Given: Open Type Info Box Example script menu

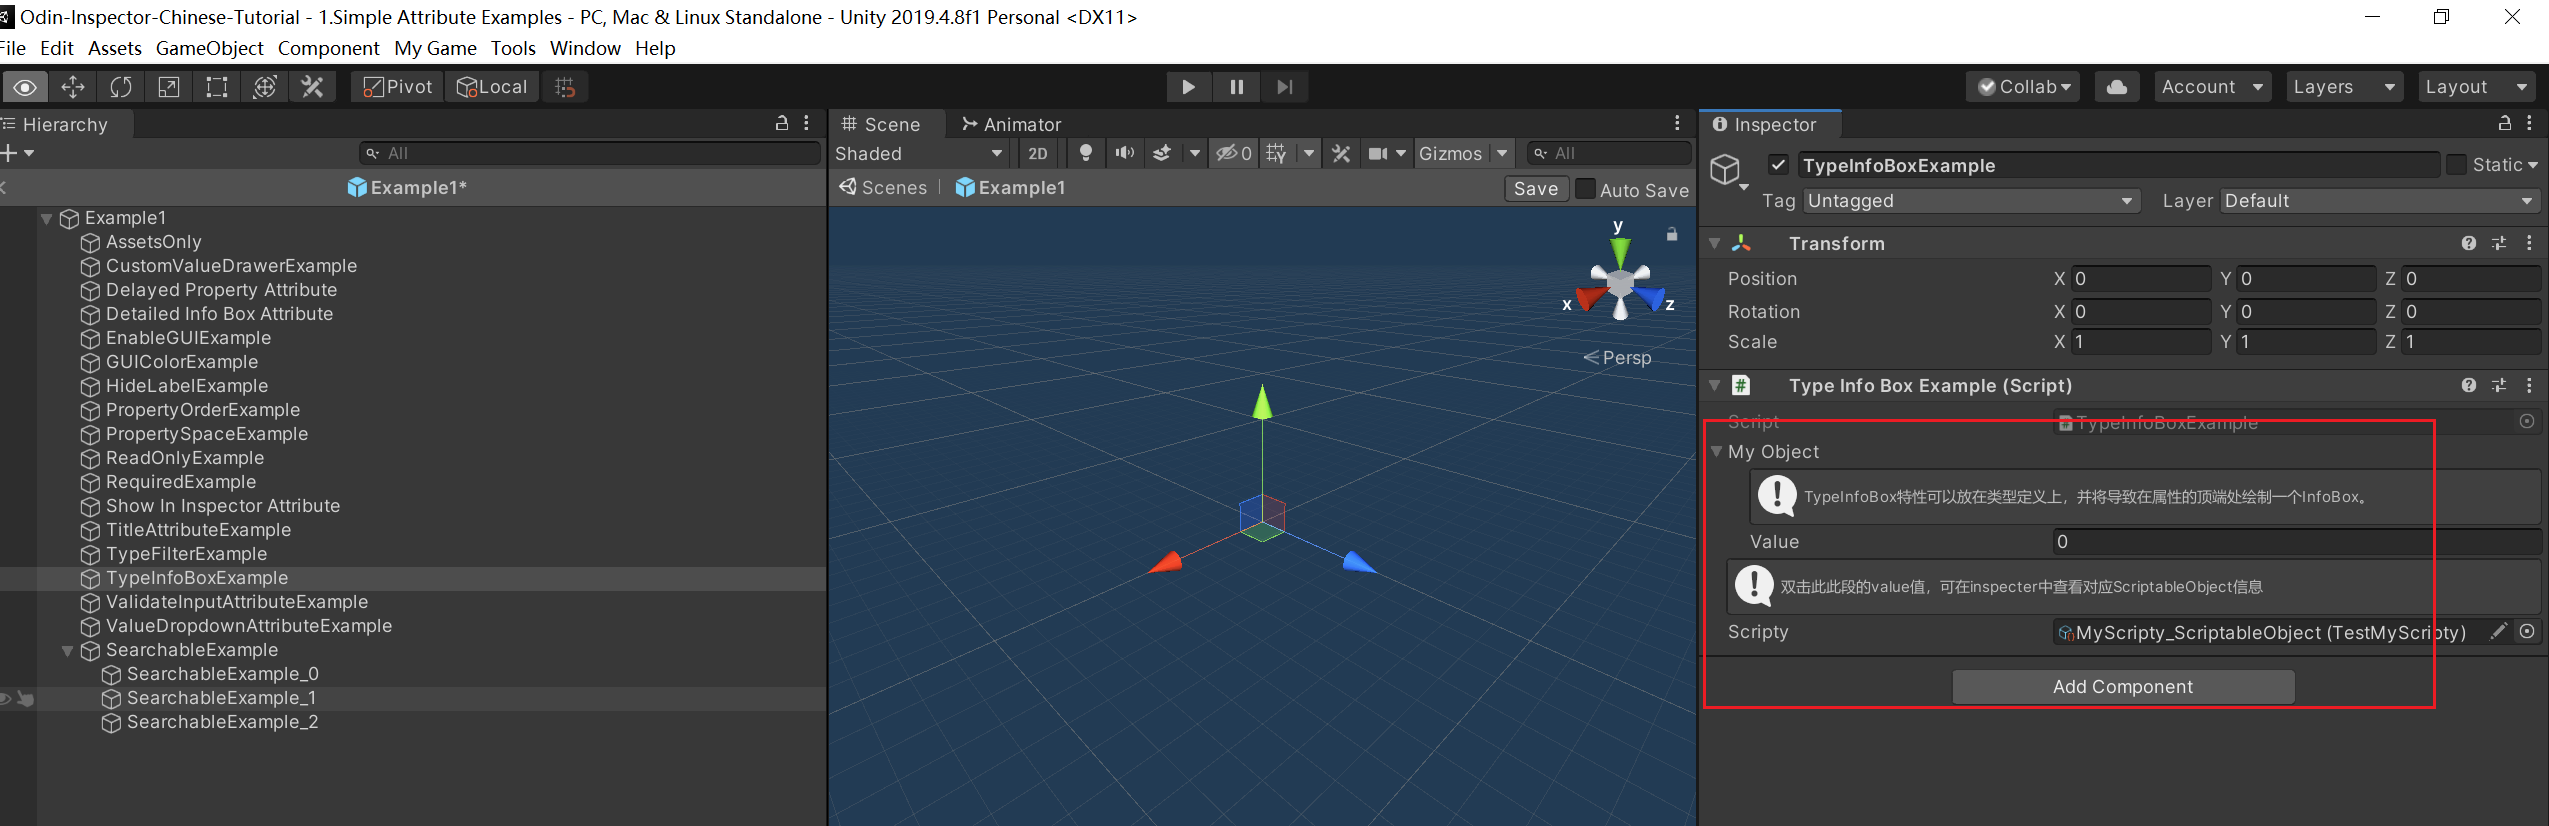Looking at the screenshot, I should click(x=2529, y=385).
